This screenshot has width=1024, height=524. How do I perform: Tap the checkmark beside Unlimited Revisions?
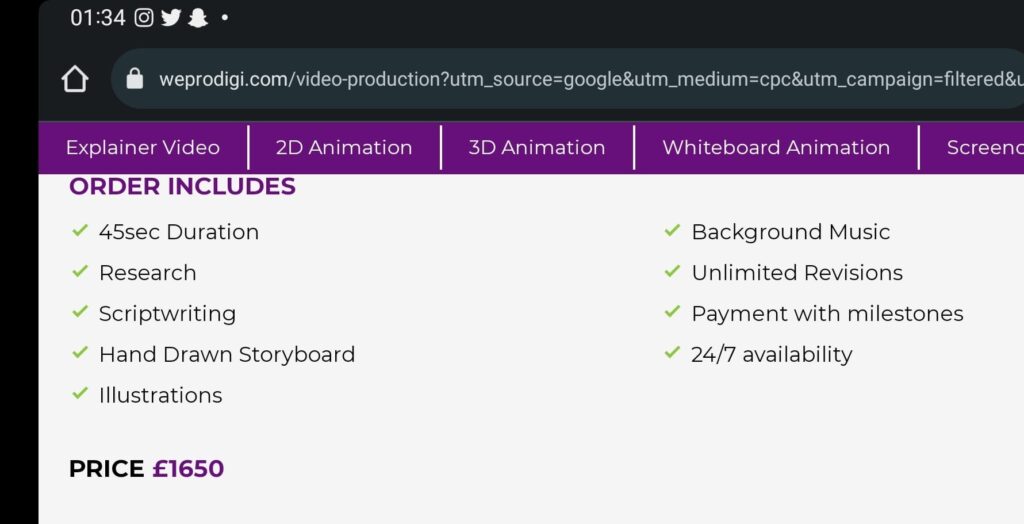click(672, 272)
